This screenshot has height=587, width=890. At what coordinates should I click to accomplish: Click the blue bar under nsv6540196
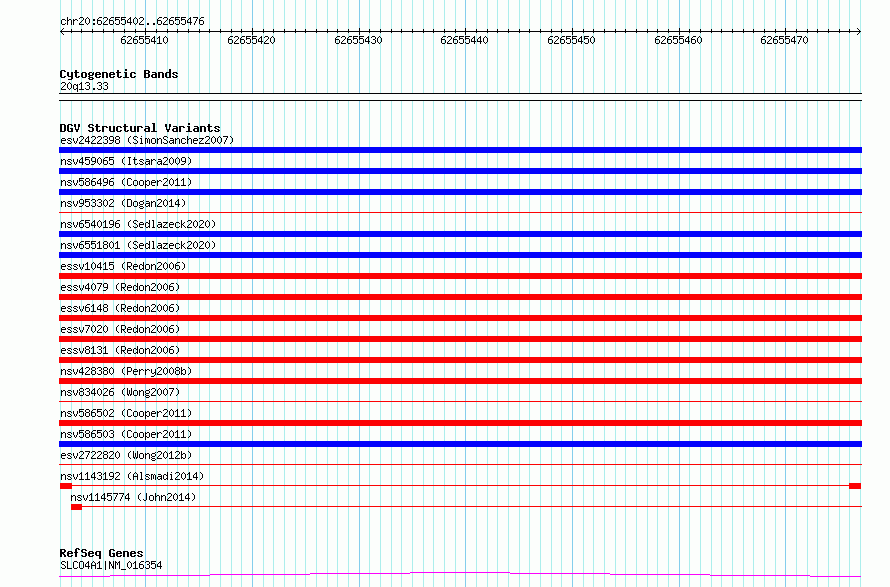click(x=460, y=234)
